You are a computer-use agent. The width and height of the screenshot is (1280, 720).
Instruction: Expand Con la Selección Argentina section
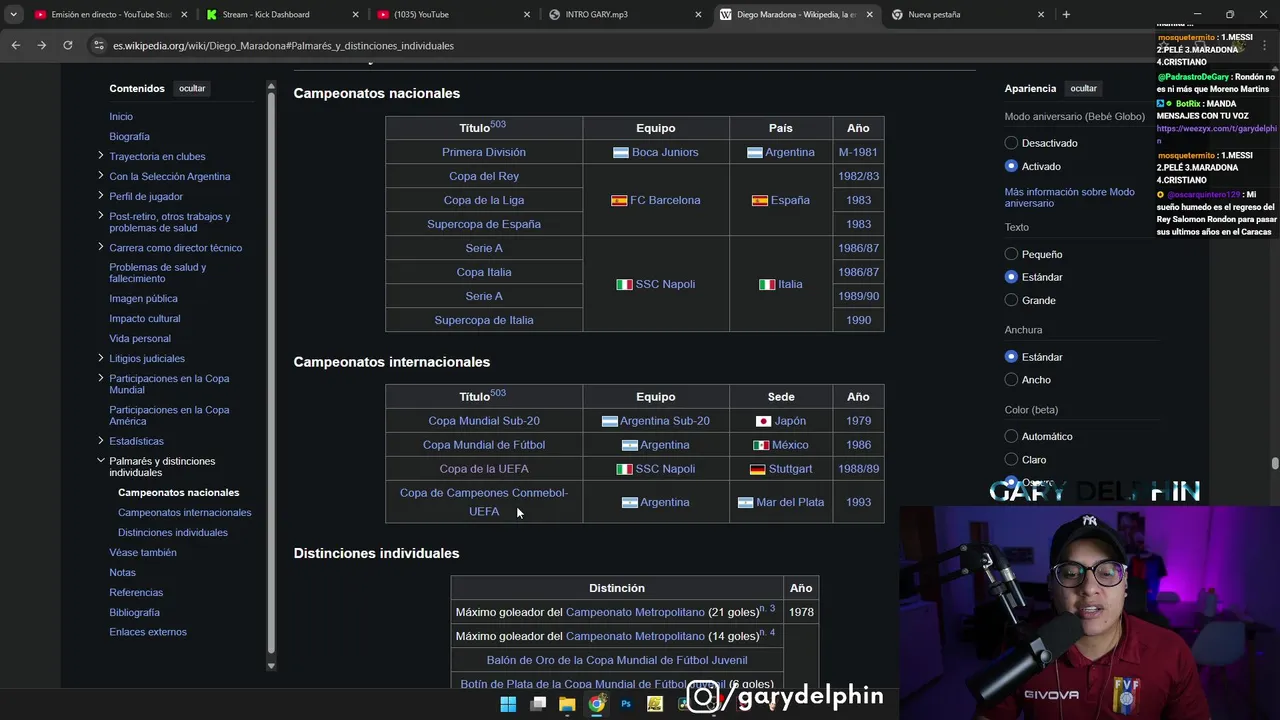click(x=100, y=176)
